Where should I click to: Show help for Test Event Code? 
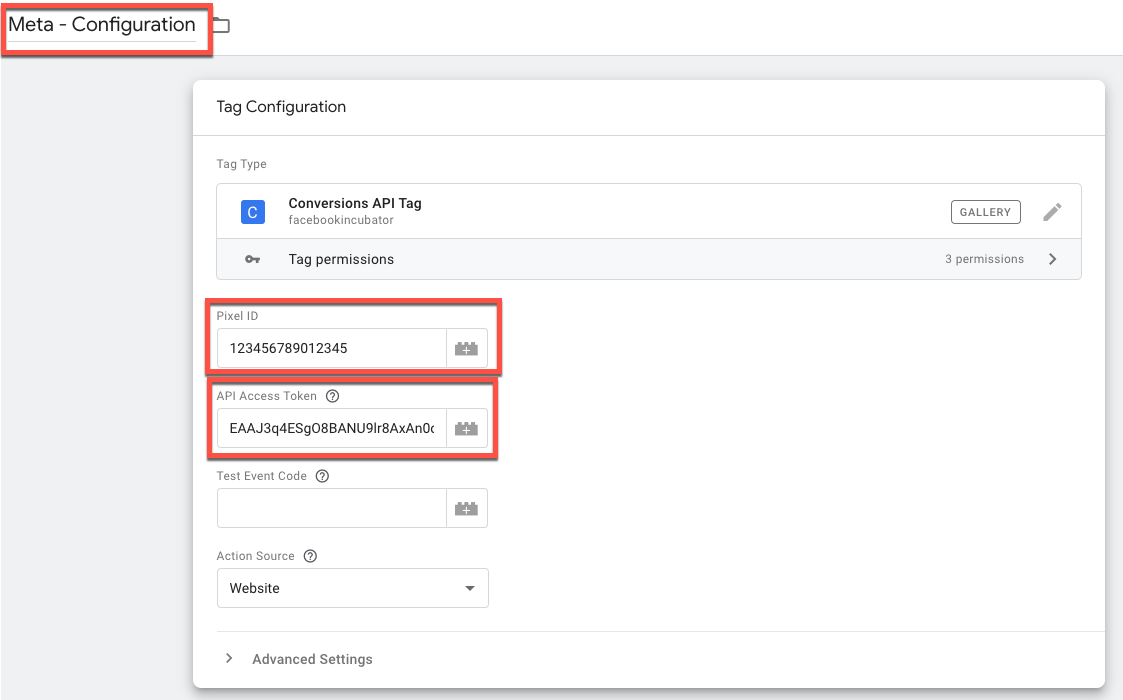[322, 476]
